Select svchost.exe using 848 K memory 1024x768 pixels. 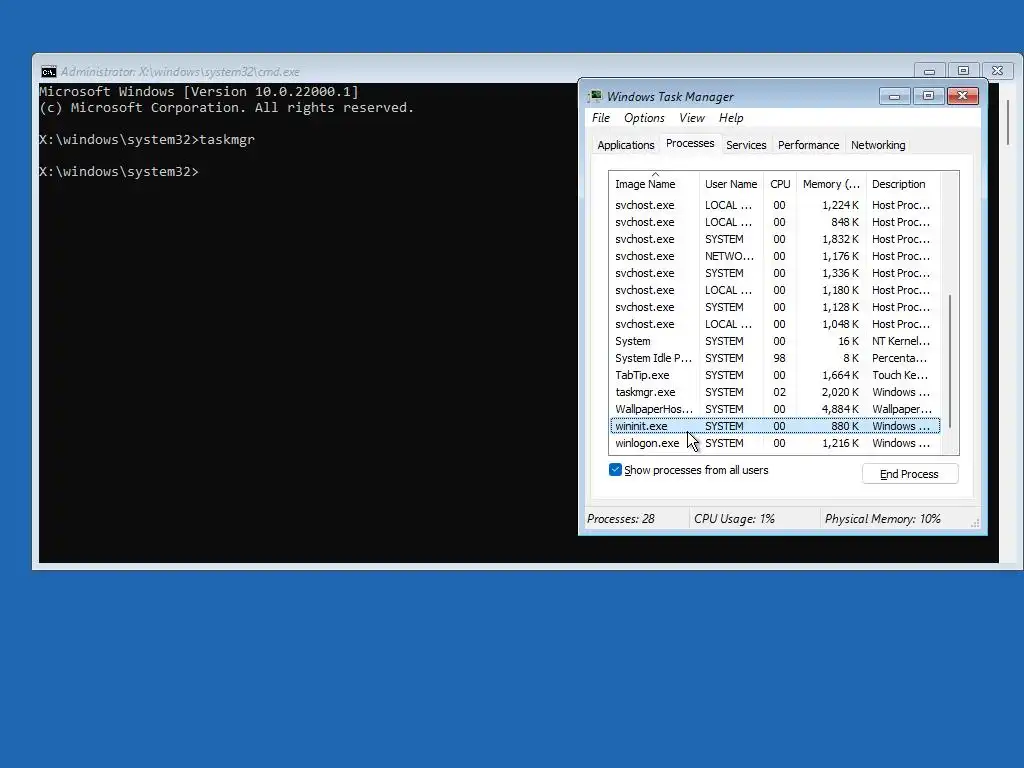(x=775, y=222)
